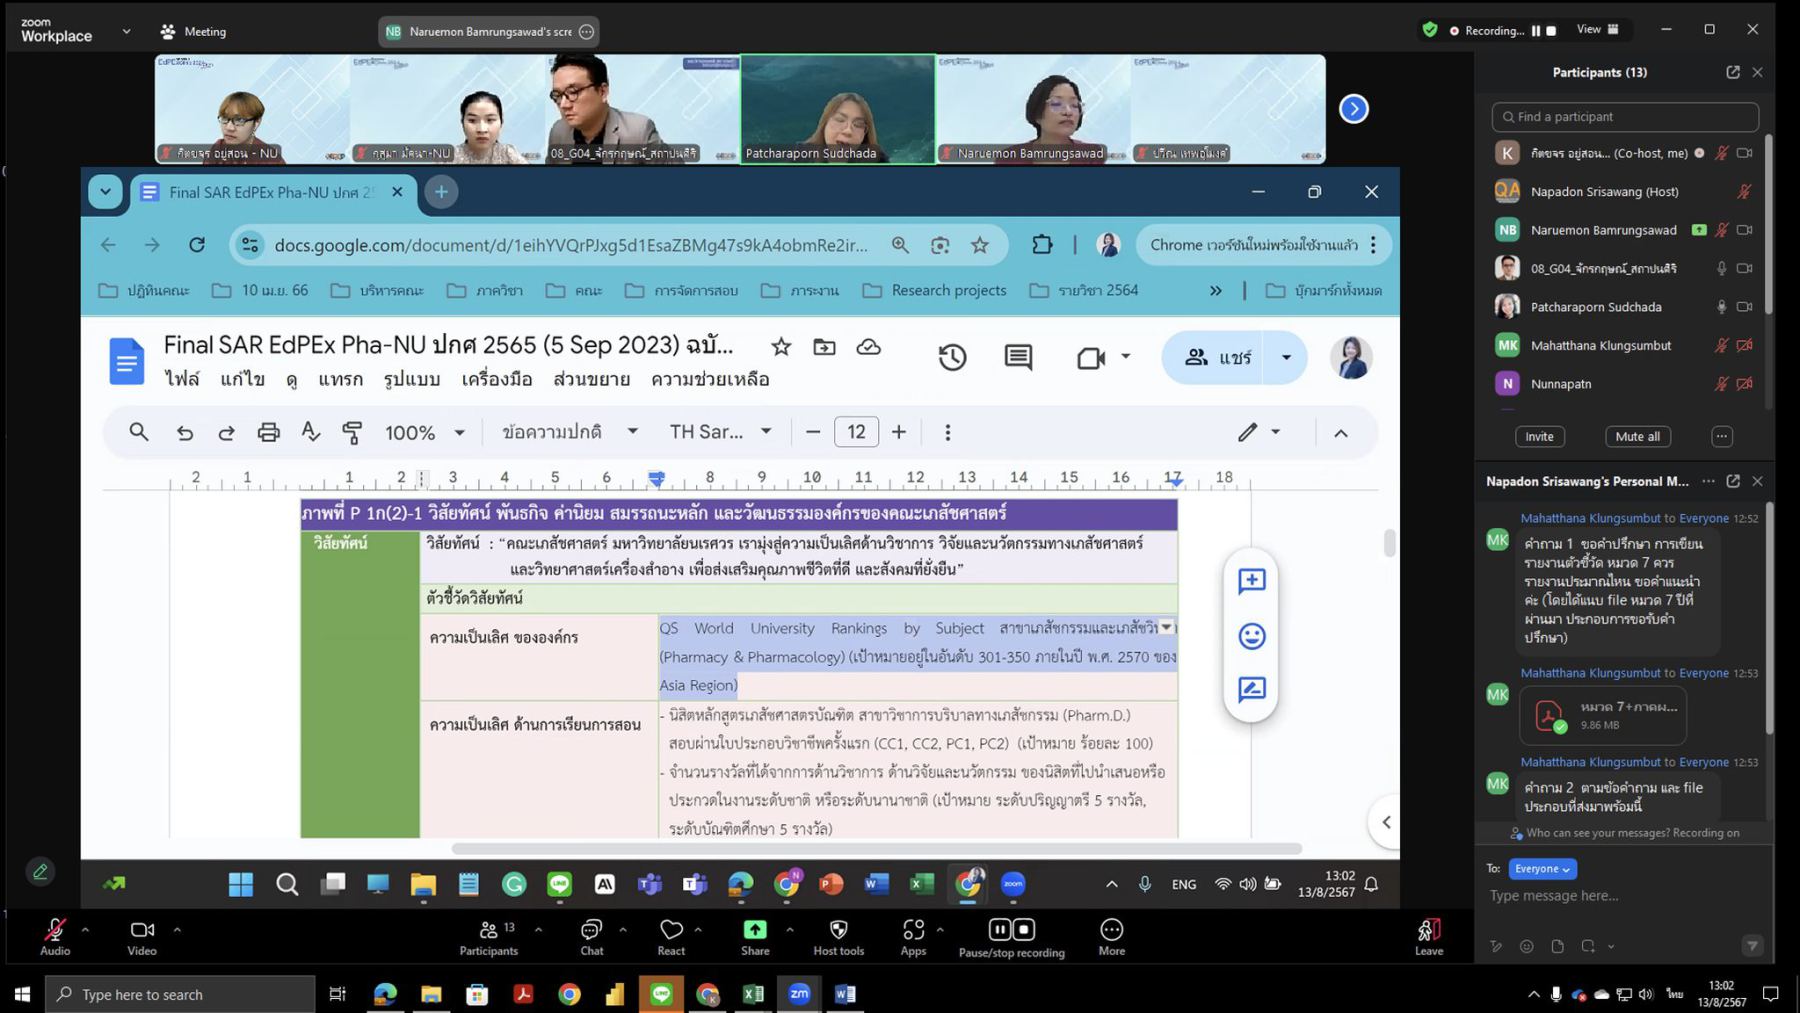Expand video options caret next to Video
Viewport: 1800px width, 1013px height.
[x=177, y=929]
